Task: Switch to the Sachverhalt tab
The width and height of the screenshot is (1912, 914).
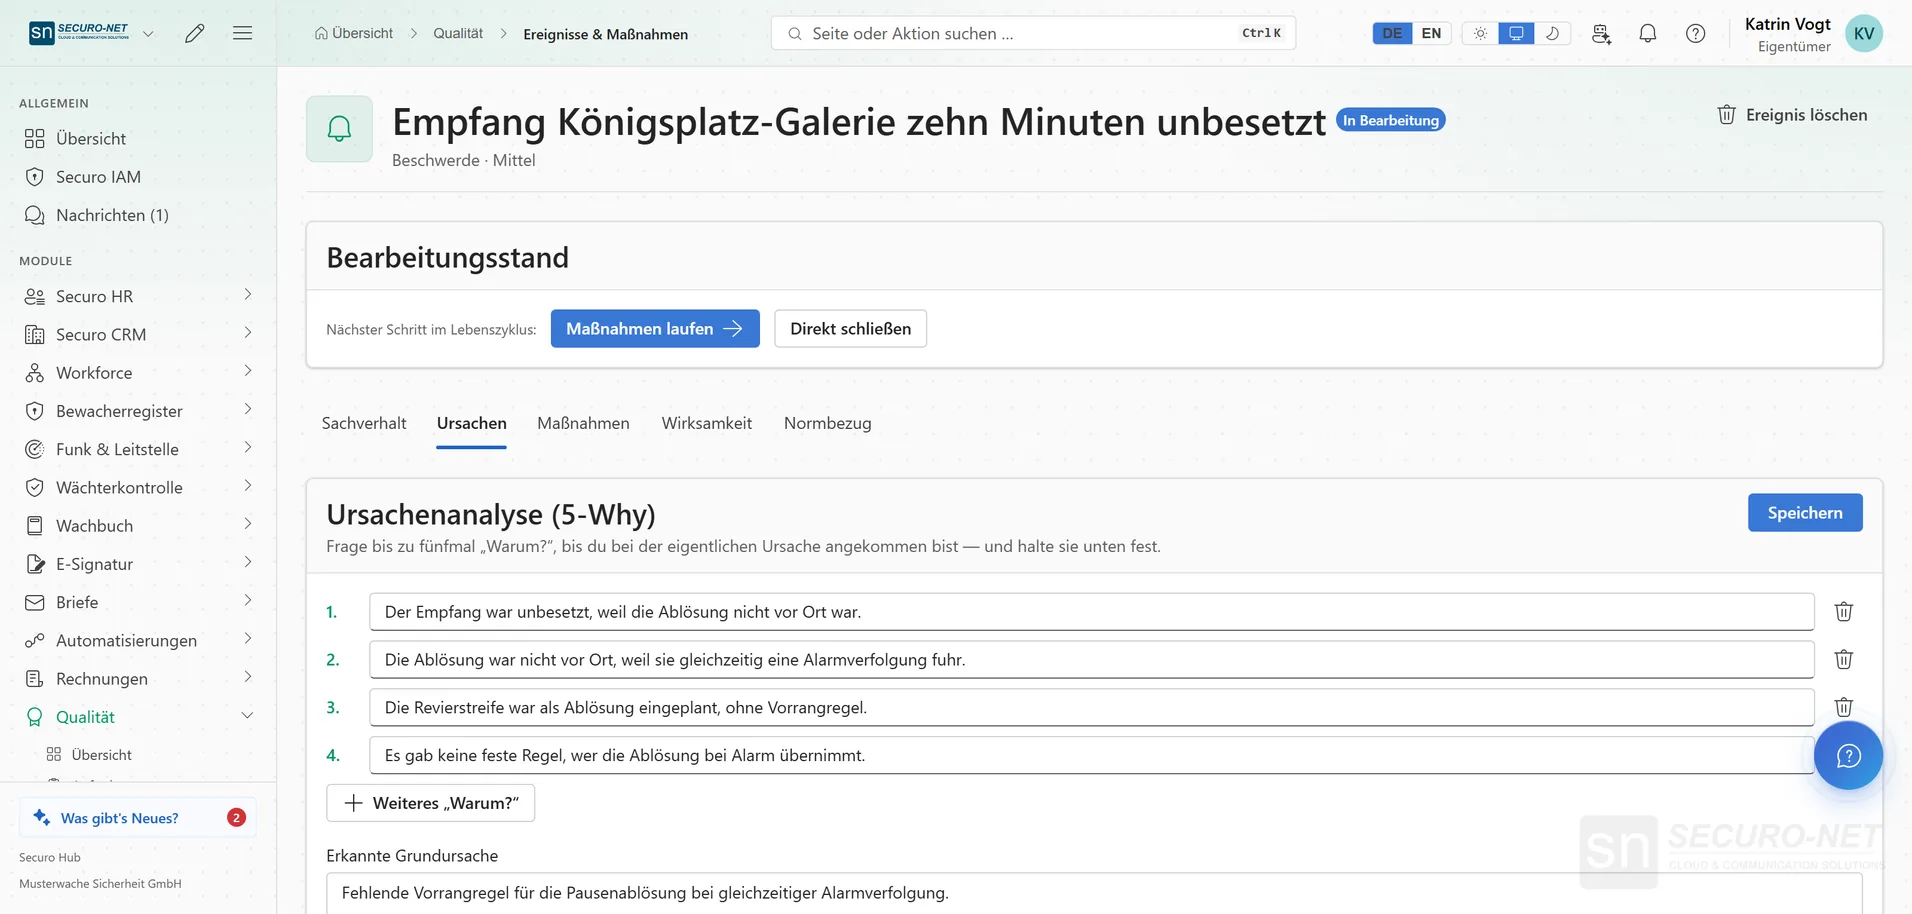Action: tap(364, 423)
